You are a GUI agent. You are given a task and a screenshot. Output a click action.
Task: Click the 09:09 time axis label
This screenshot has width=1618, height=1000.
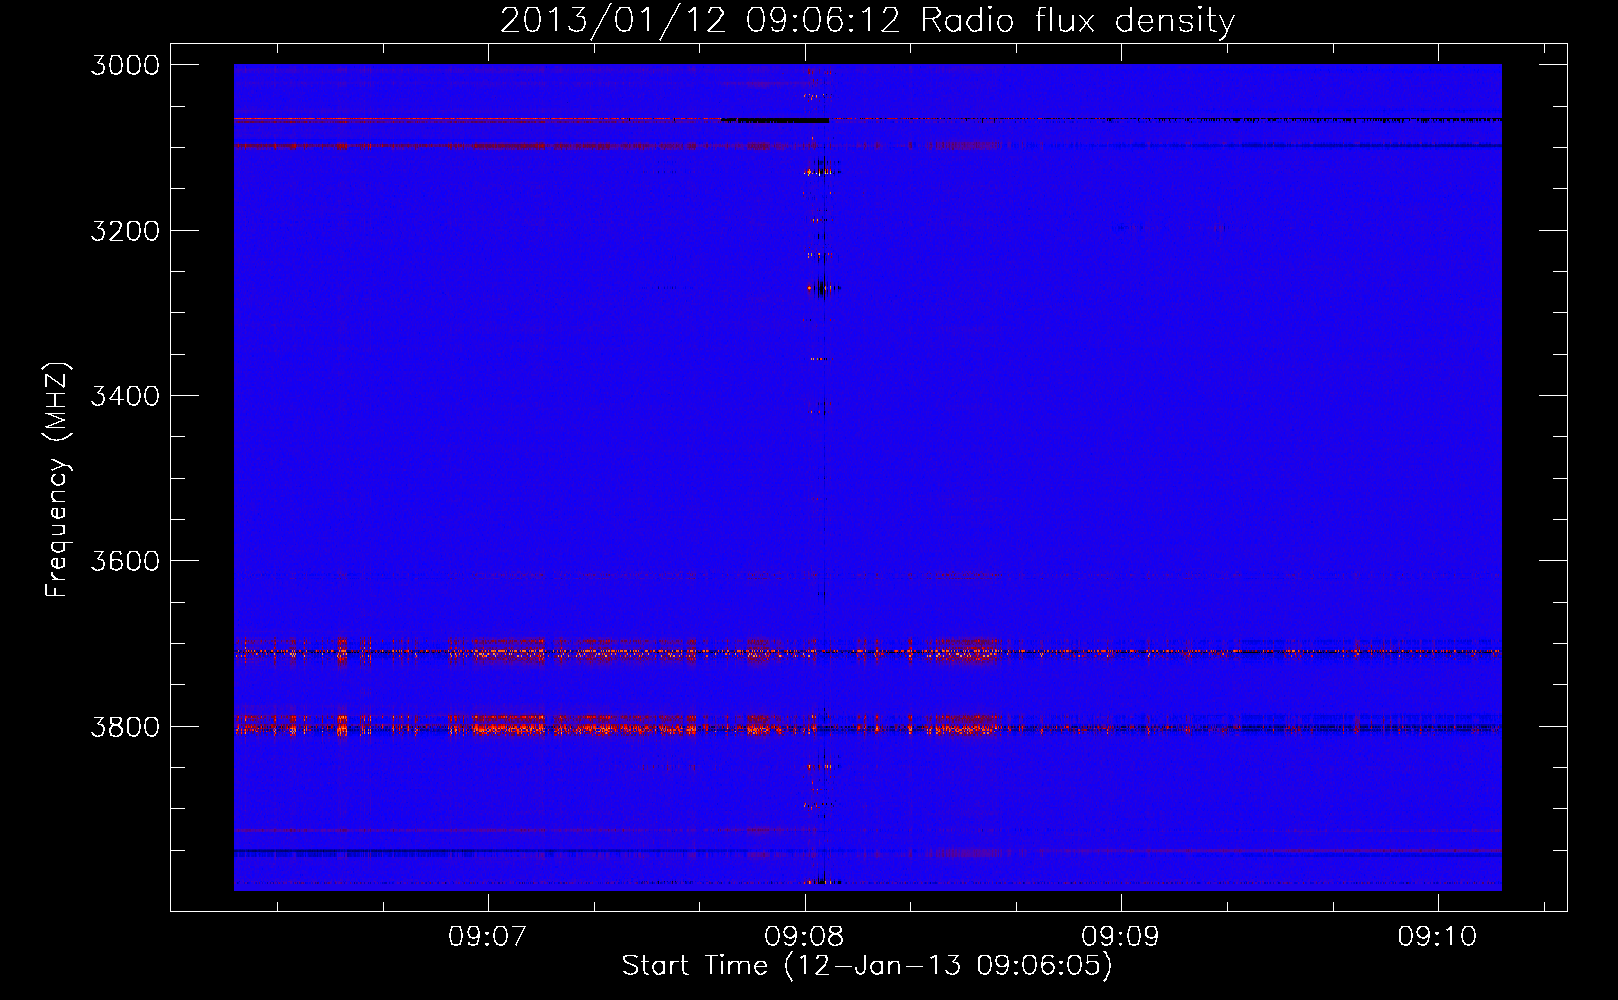[1121, 937]
